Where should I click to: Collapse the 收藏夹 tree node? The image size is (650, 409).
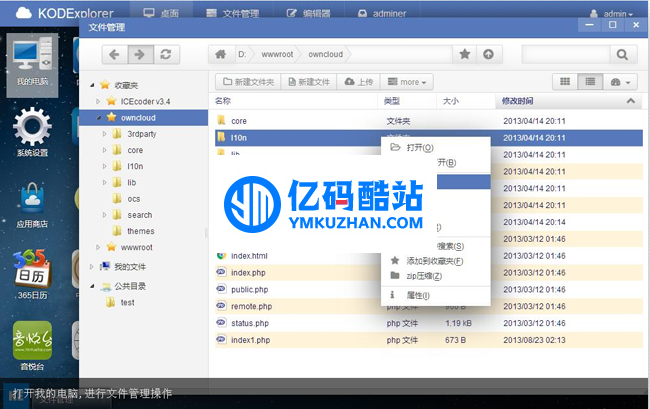click(92, 85)
